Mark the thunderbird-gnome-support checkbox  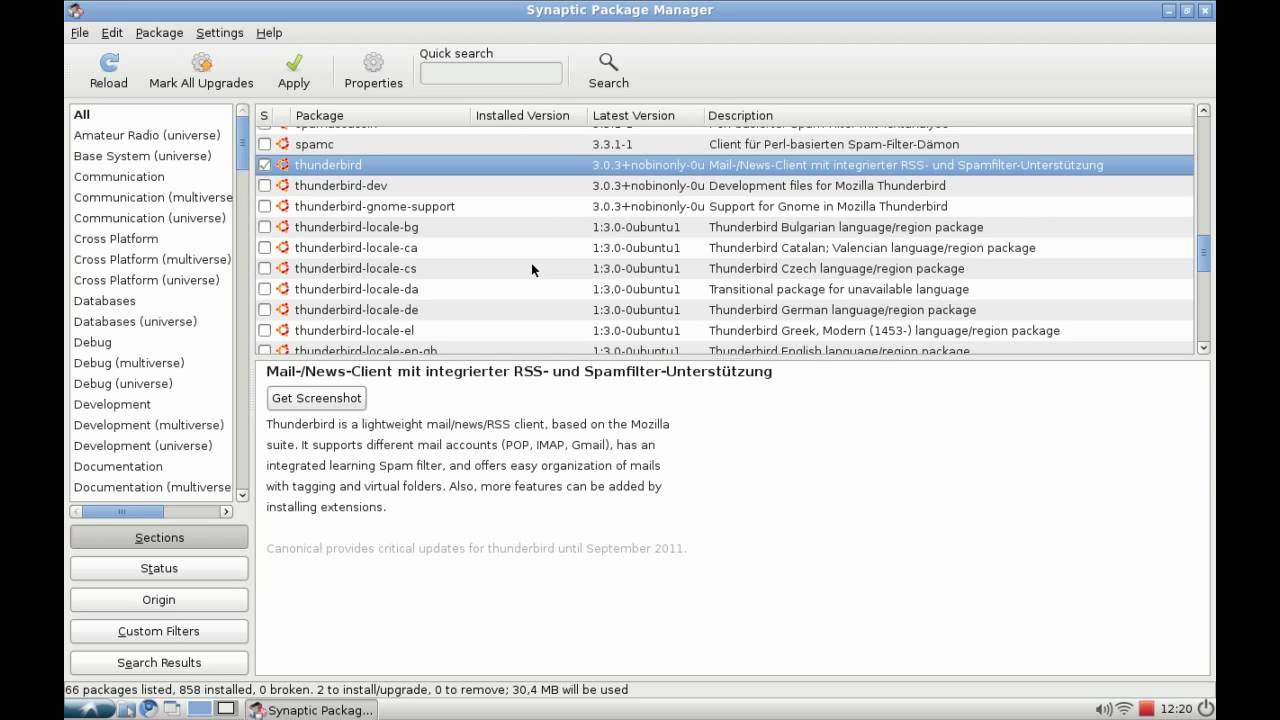264,206
